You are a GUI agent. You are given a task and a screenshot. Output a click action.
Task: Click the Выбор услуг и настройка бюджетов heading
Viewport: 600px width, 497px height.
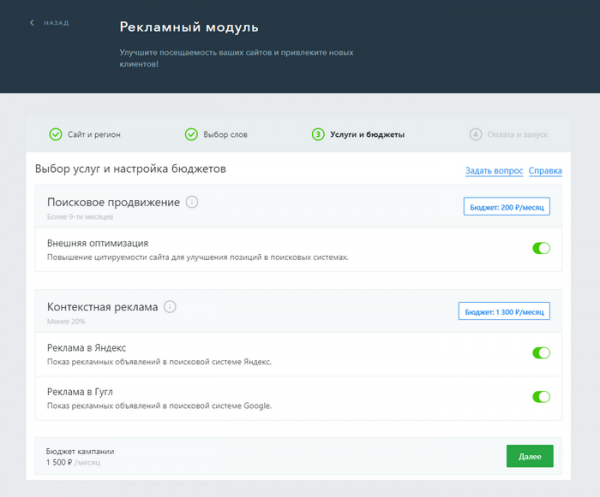[x=130, y=169]
